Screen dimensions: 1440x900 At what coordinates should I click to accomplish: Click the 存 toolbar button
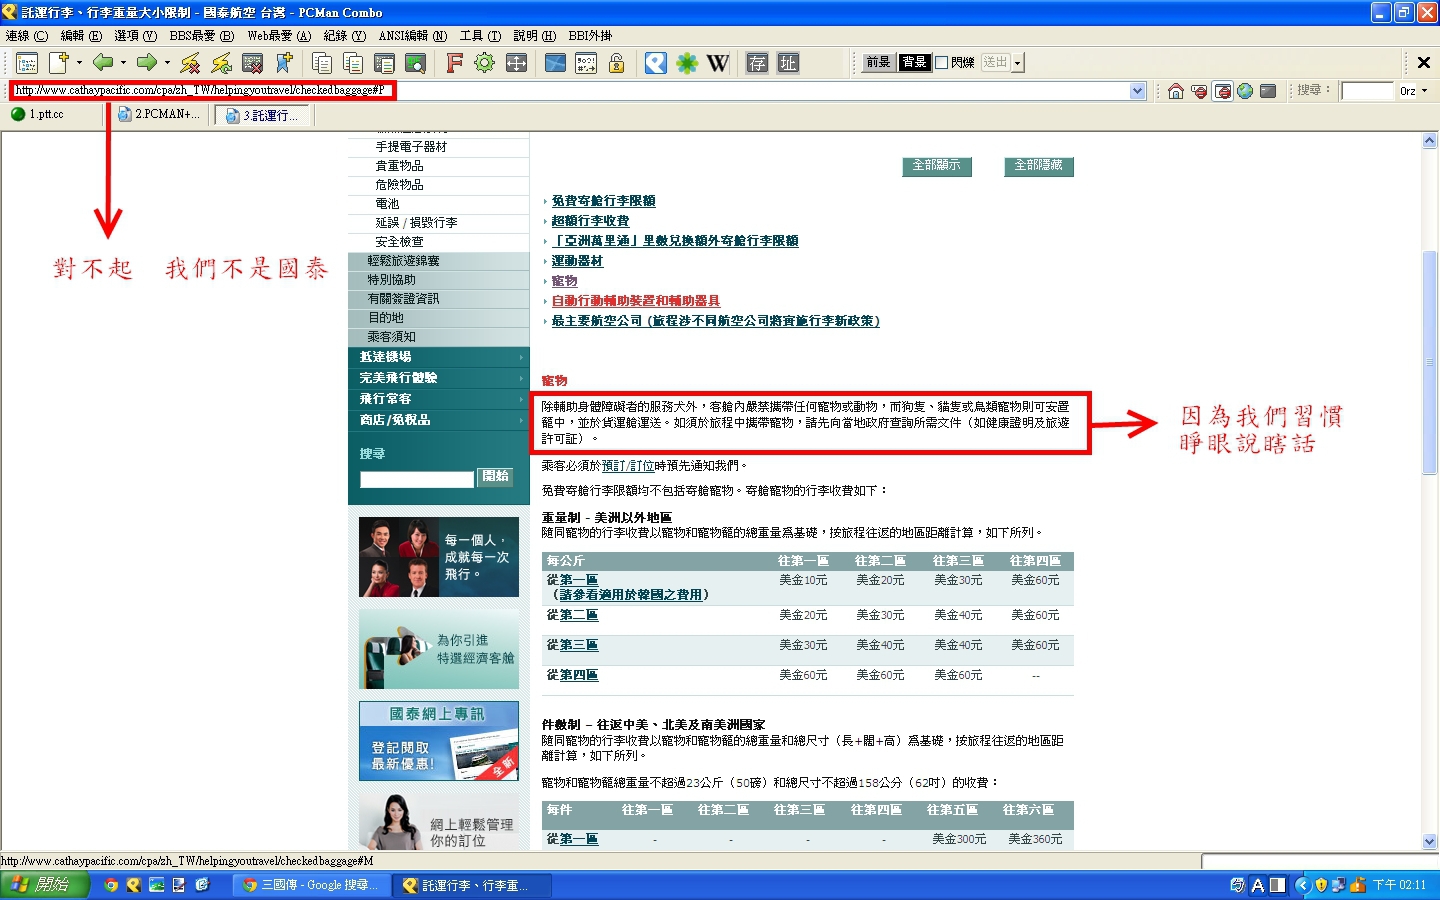(x=757, y=63)
